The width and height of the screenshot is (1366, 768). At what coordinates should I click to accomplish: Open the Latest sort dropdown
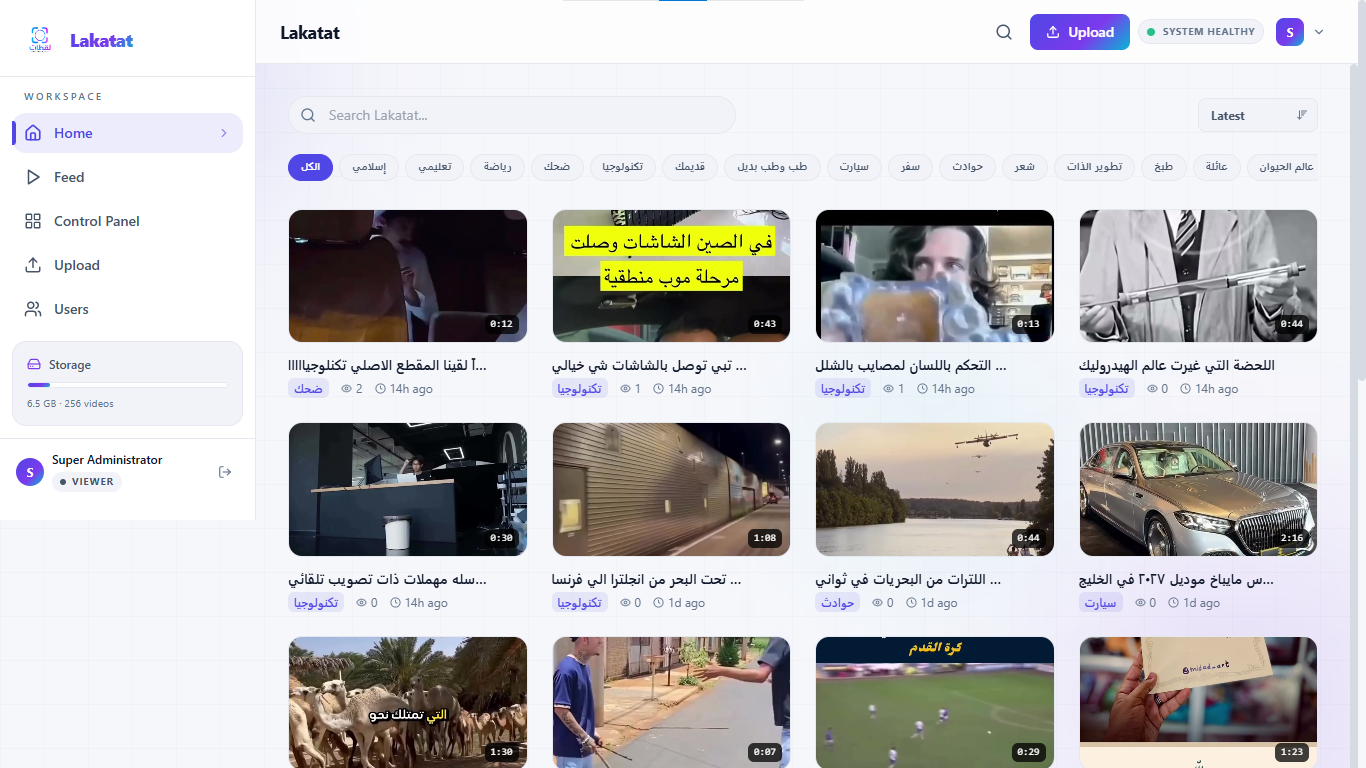click(x=1258, y=115)
